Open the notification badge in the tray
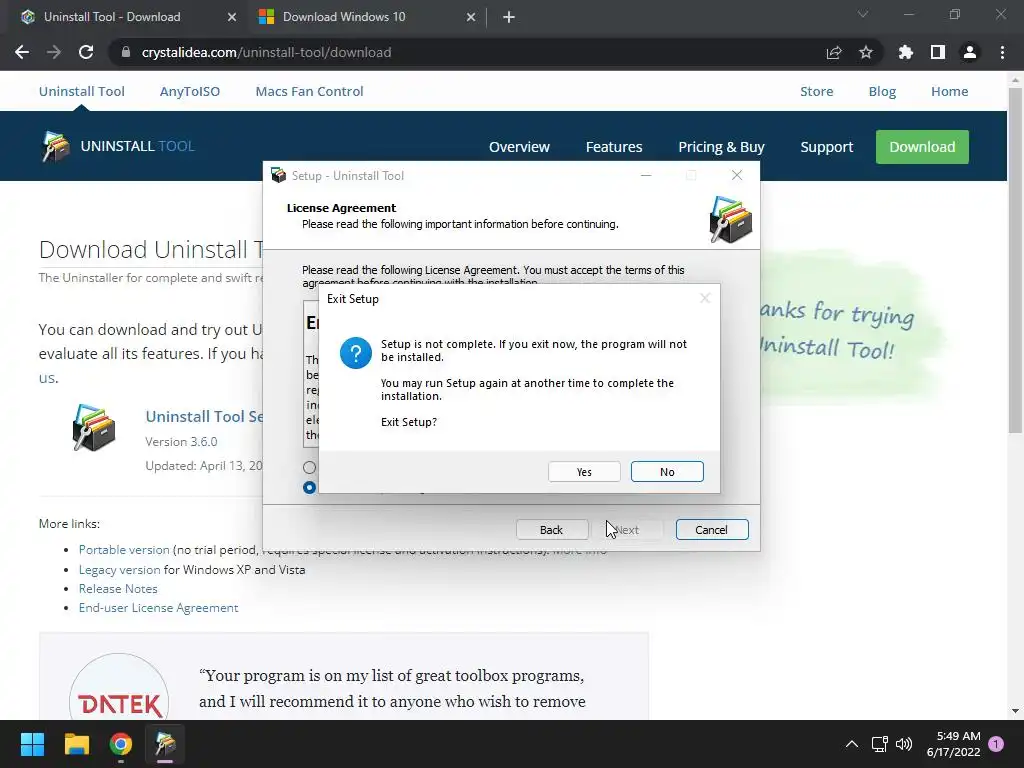 coord(996,744)
